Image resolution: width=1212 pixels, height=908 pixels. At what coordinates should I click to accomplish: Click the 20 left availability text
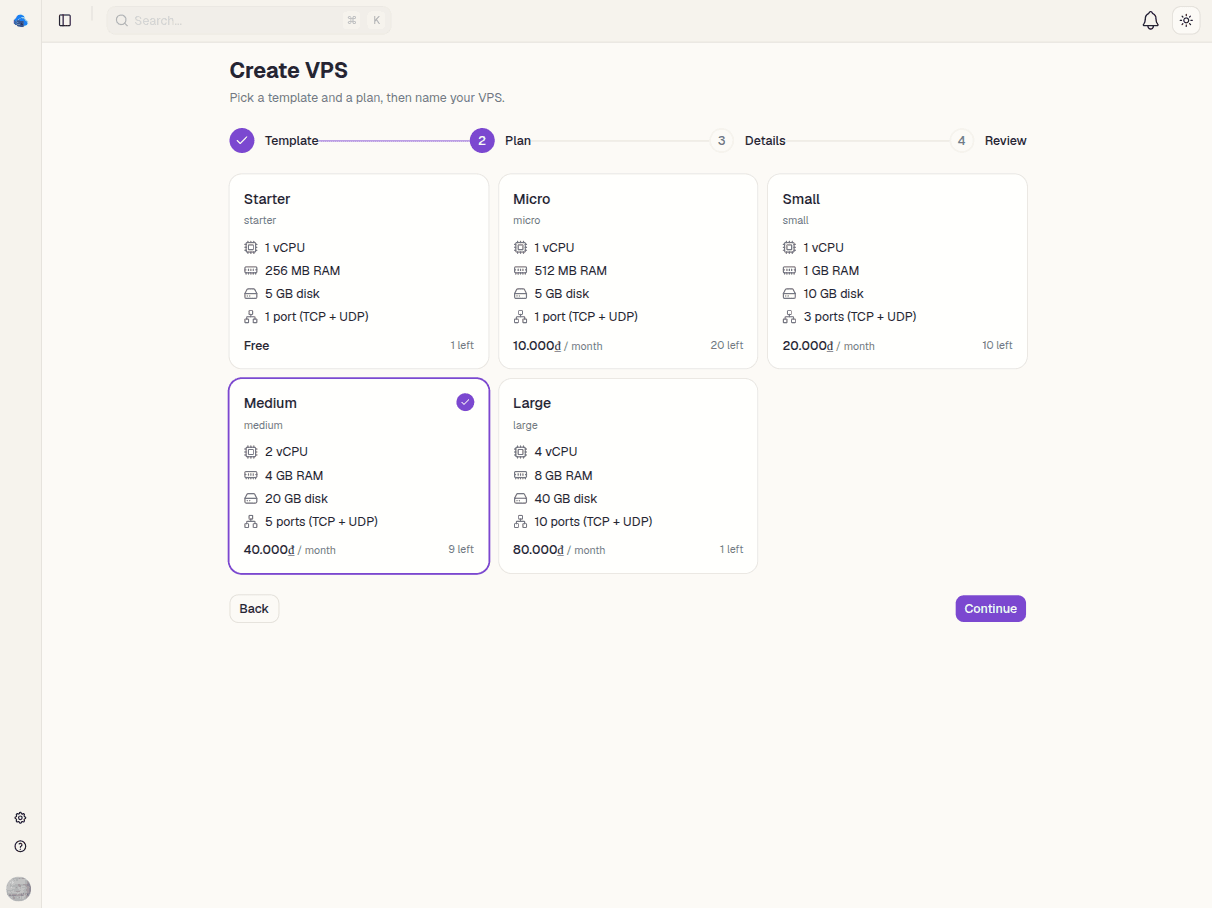point(727,346)
